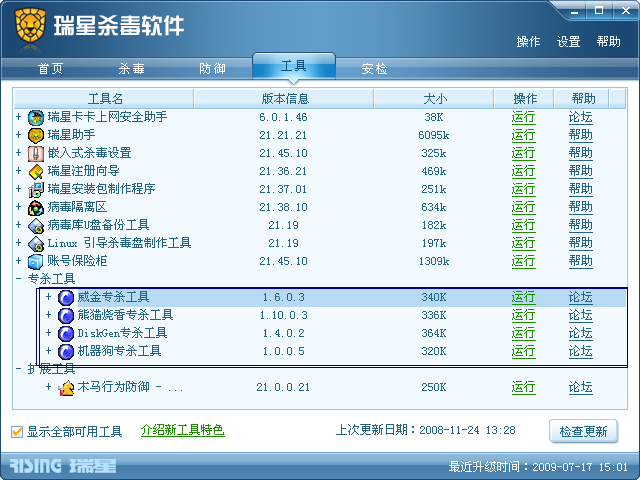The image size is (640, 480).
Task: Expand the 木马行为防御 row
Action: pyautogui.click(x=48, y=387)
